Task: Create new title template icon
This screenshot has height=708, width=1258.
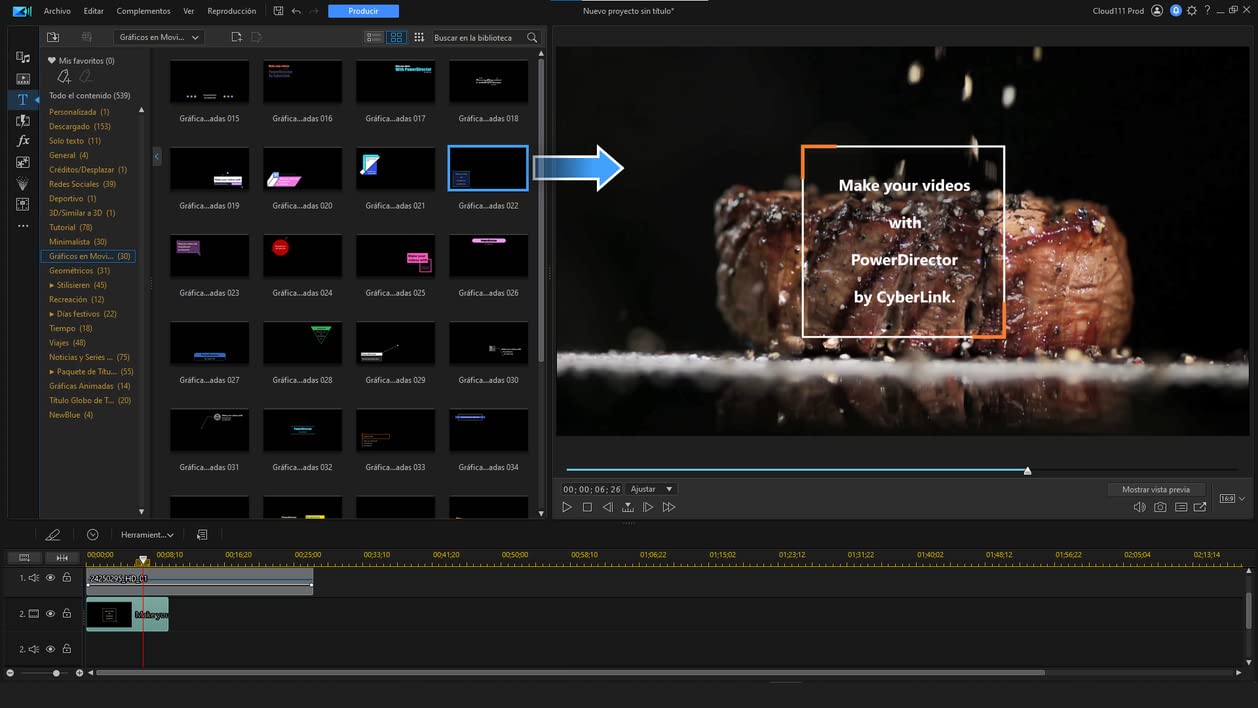Action: point(236,37)
